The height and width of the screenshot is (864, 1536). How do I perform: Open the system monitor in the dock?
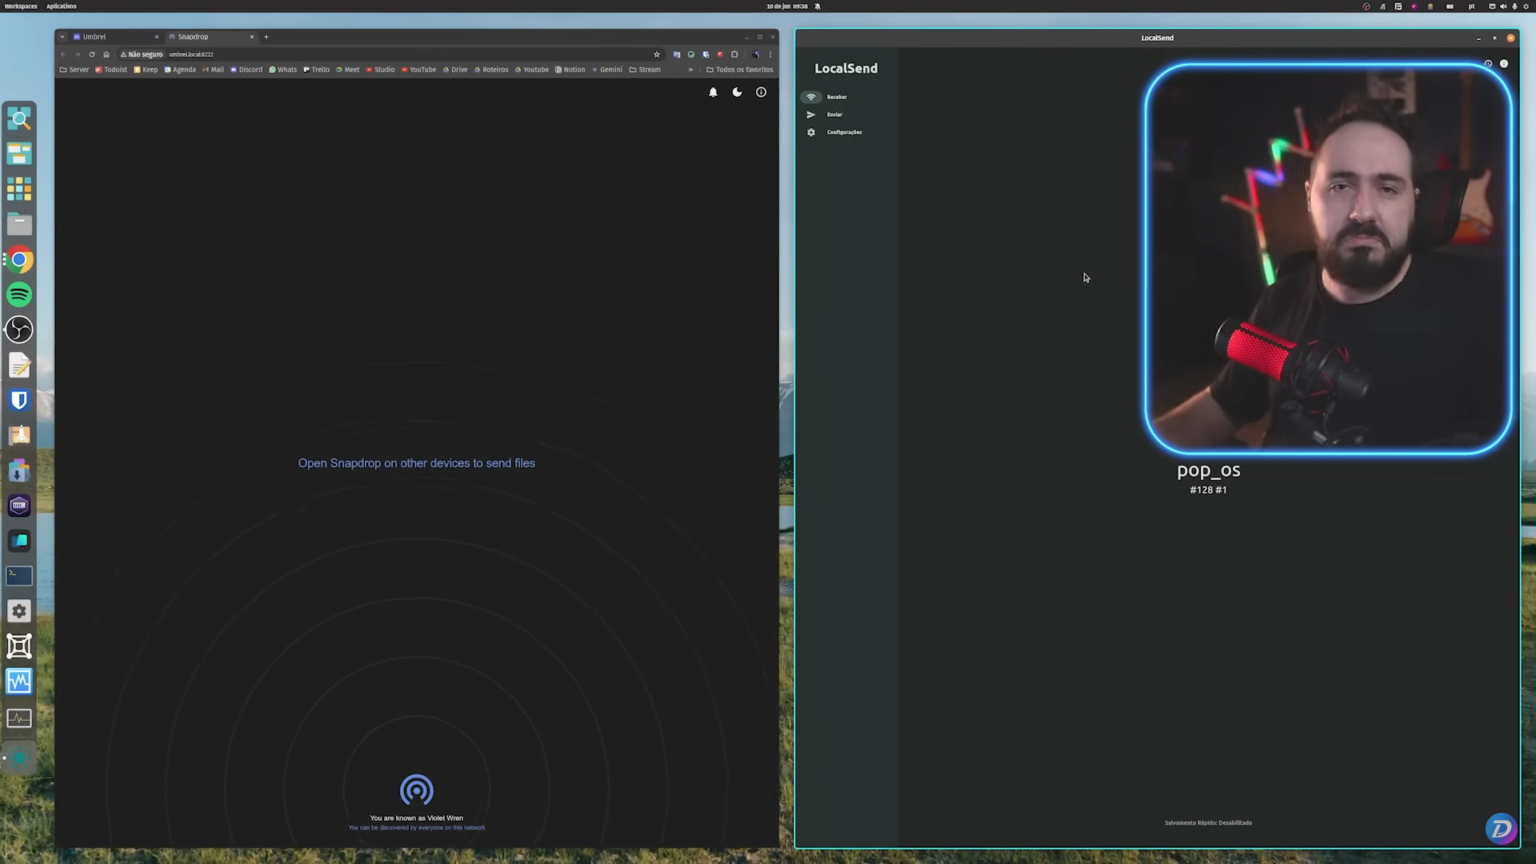point(19,717)
